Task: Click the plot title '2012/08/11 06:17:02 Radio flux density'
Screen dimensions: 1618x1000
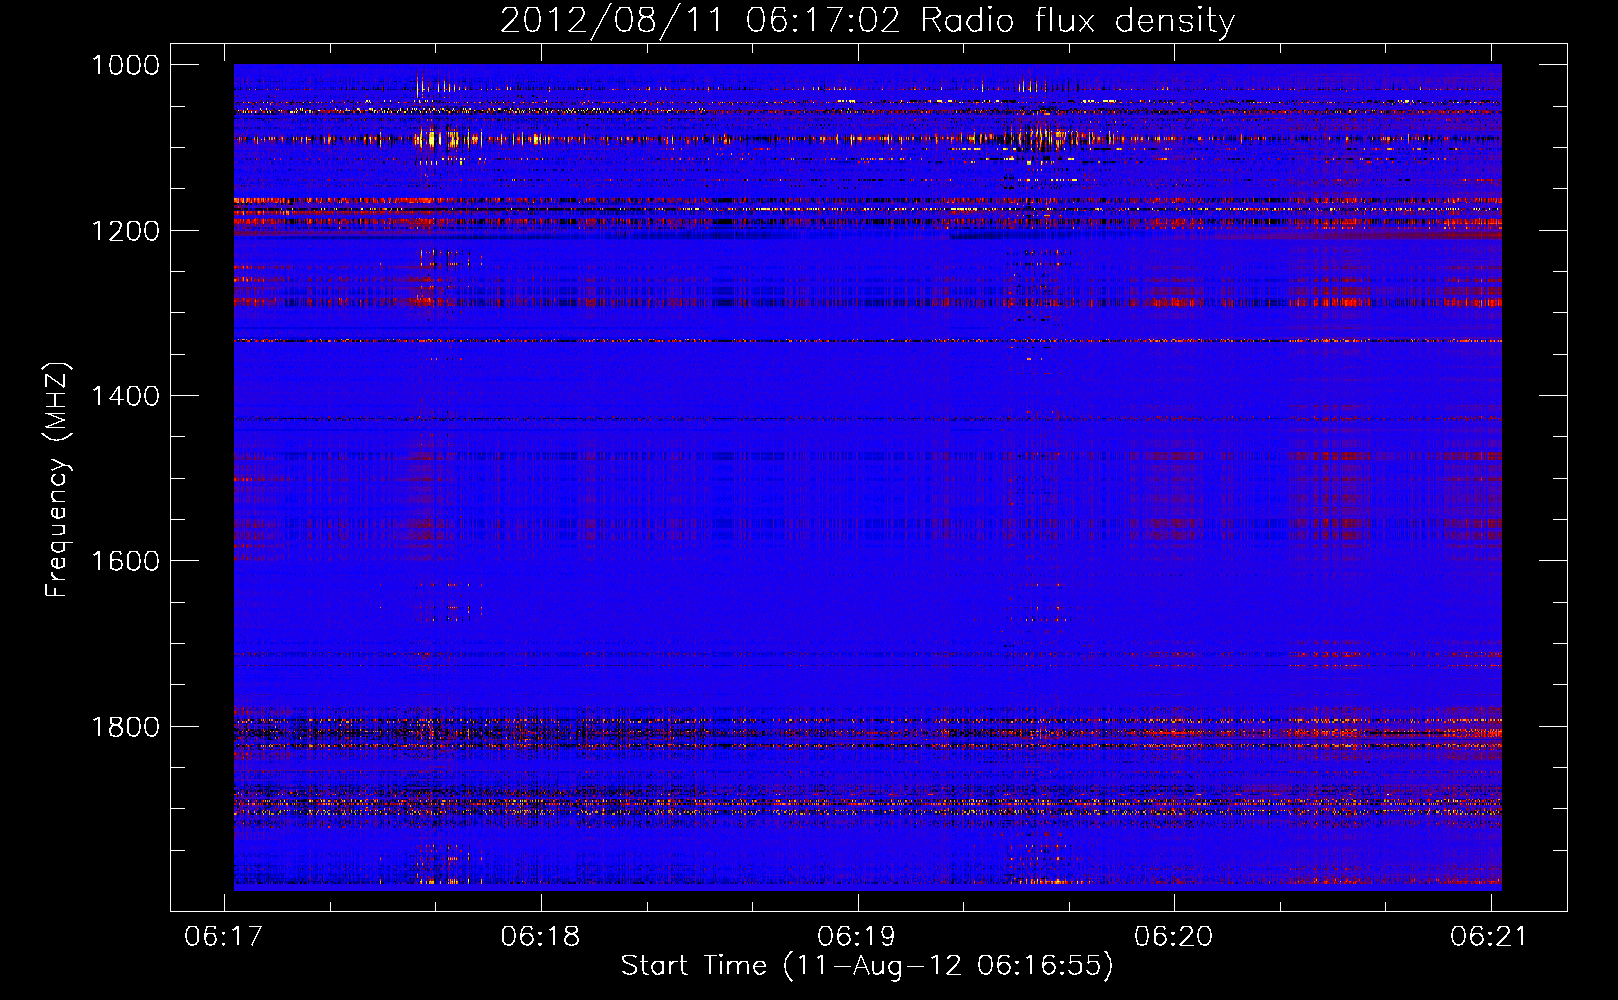Action: tap(867, 20)
